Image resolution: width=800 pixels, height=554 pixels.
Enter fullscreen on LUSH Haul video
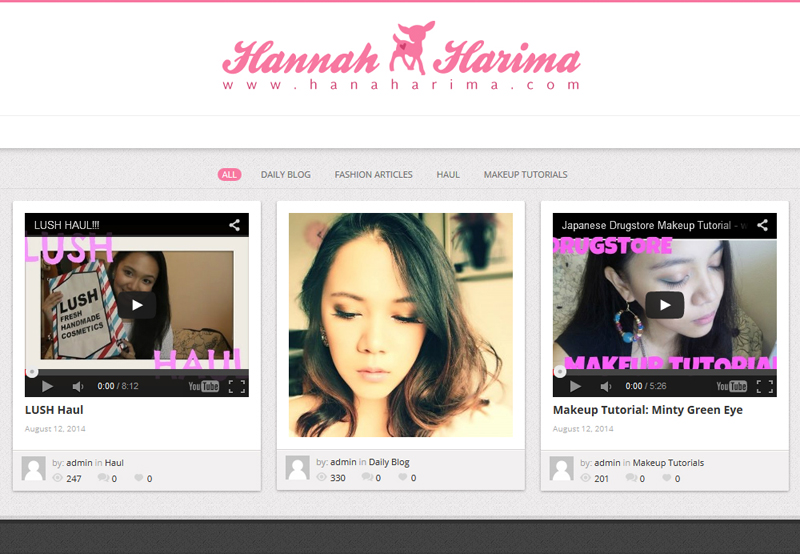pos(237,386)
